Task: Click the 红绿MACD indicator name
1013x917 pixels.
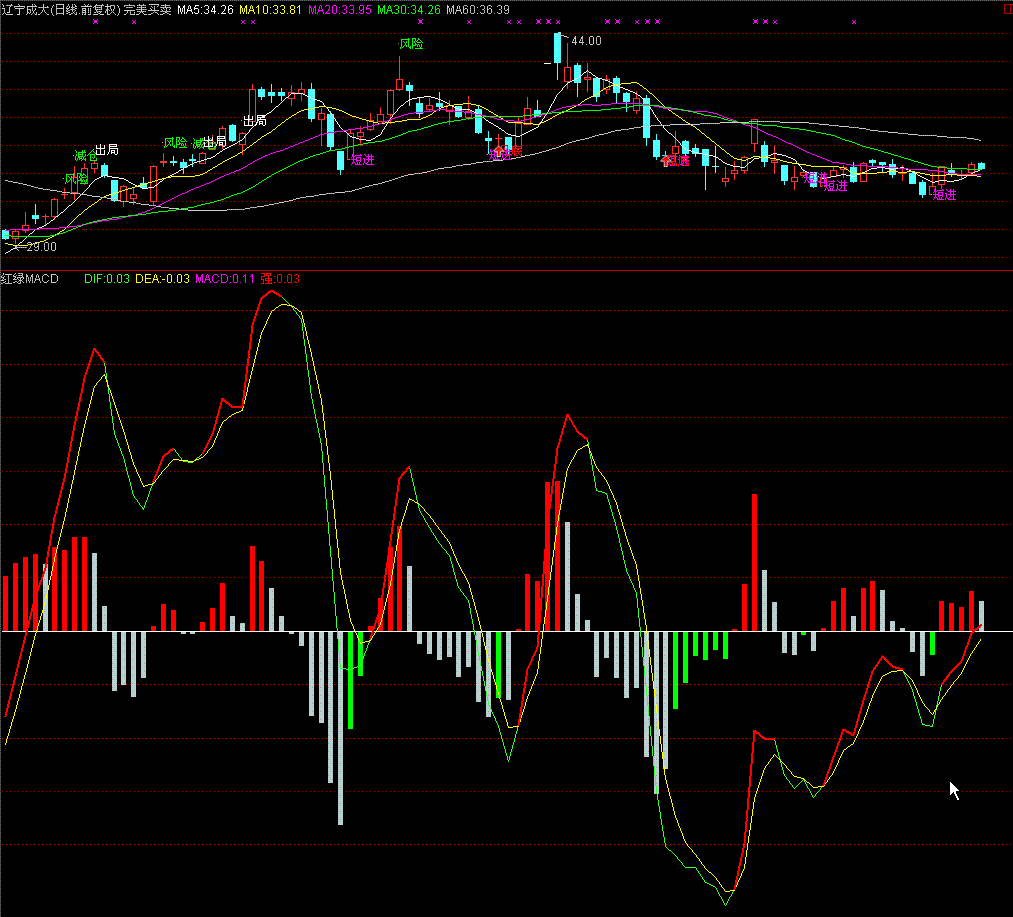Action: (30, 279)
